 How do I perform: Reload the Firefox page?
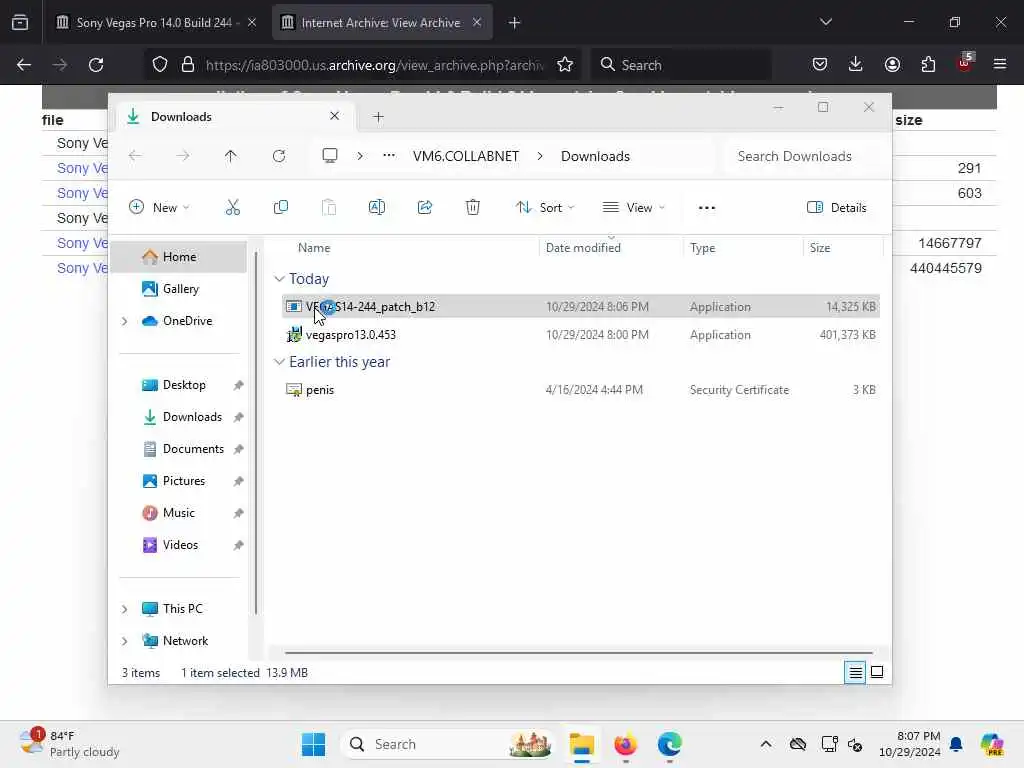click(x=96, y=65)
